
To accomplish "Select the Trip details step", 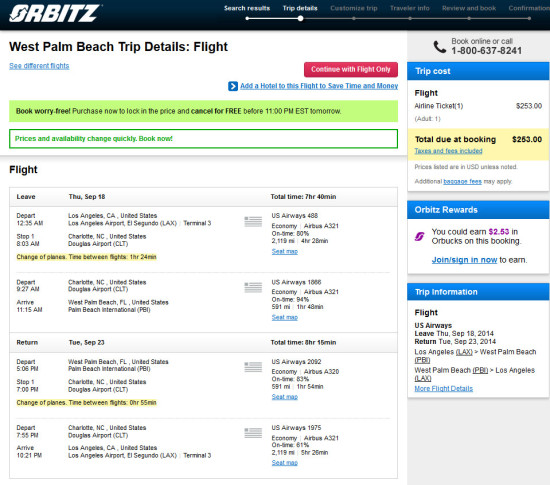I will pyautogui.click(x=300, y=8).
